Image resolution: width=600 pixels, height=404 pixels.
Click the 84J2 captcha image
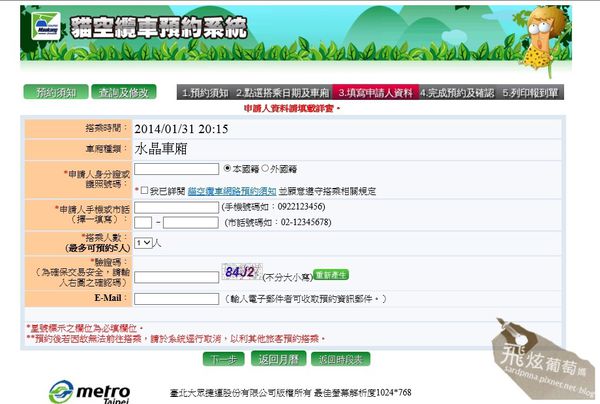[x=241, y=272]
